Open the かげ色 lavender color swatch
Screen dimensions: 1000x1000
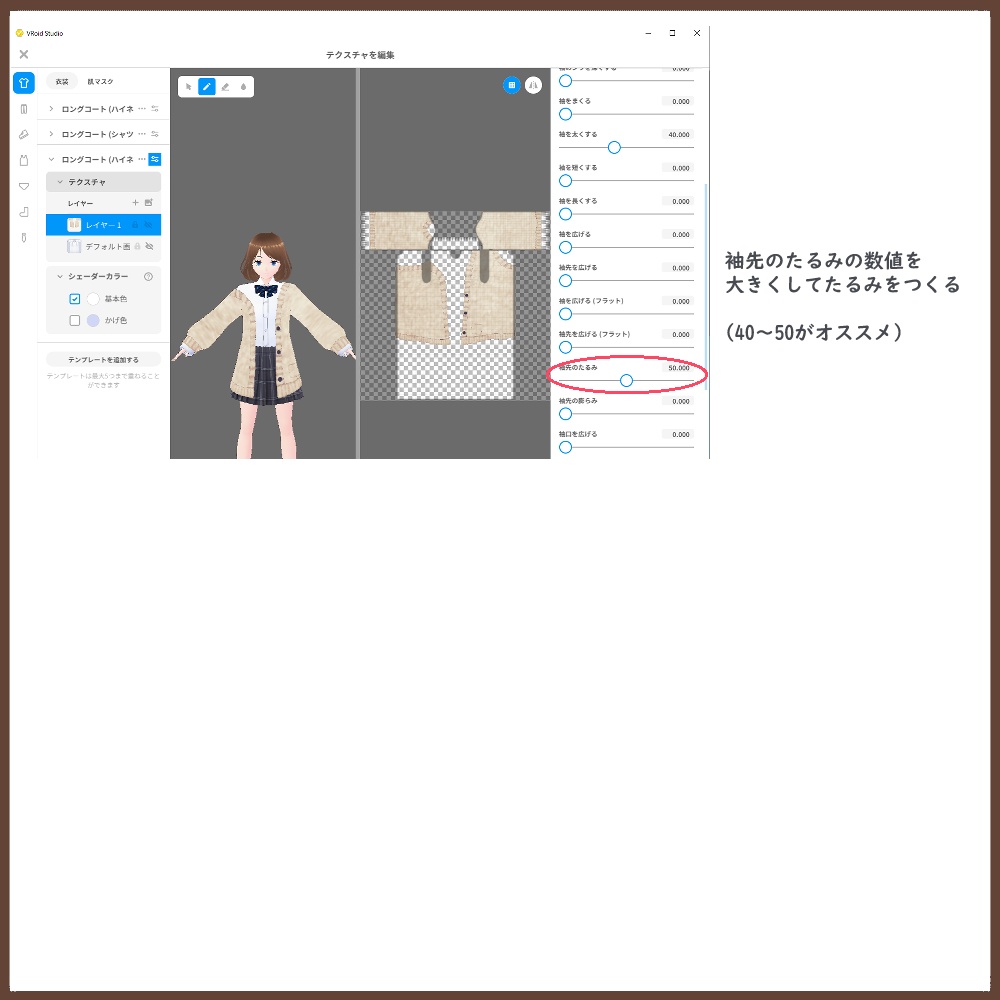(x=93, y=320)
